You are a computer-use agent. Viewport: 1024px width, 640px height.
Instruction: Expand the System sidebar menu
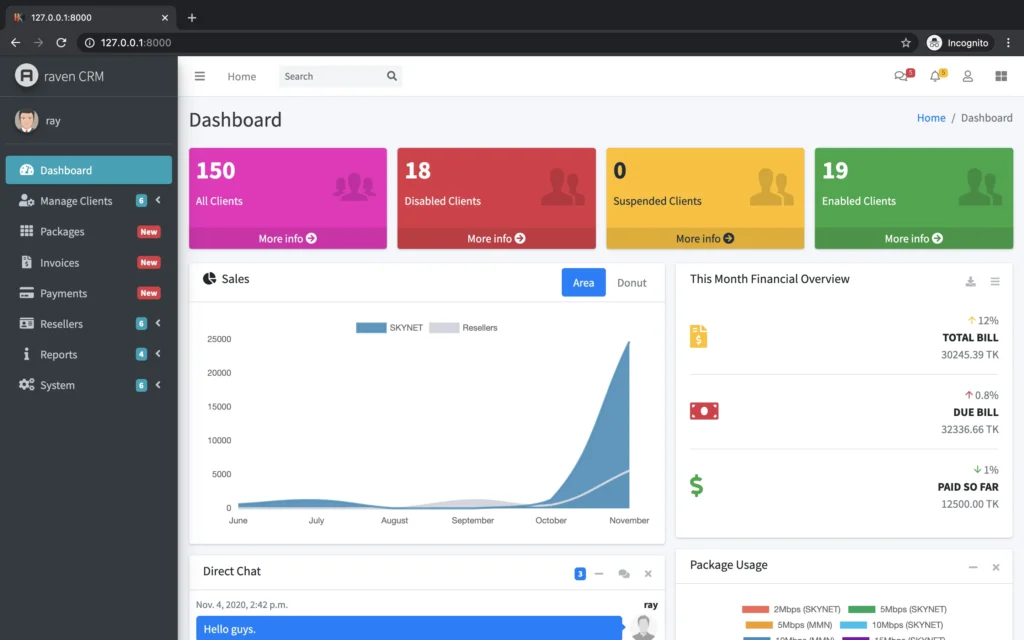click(x=89, y=385)
